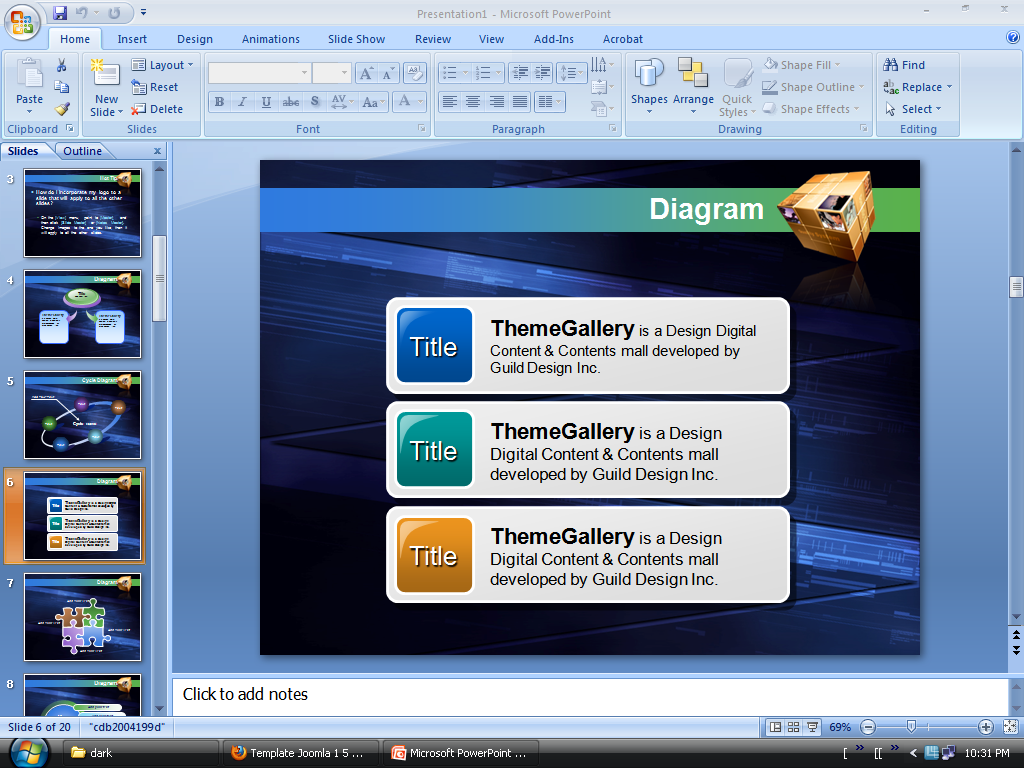1024x768 pixels.
Task: Open PowerPoint Help question mark
Action: pyautogui.click(x=1013, y=38)
